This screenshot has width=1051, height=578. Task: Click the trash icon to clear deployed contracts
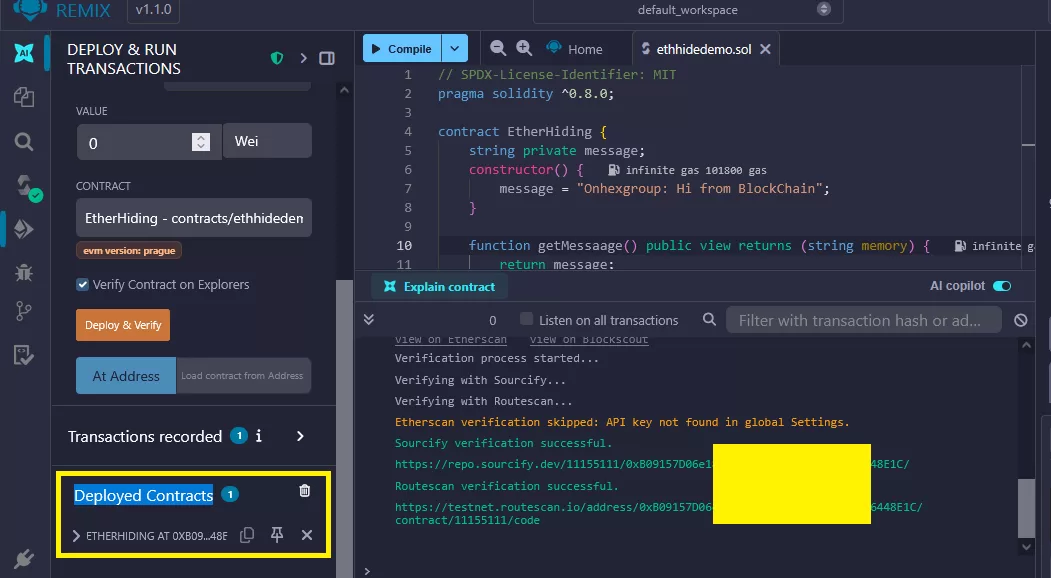tap(305, 491)
